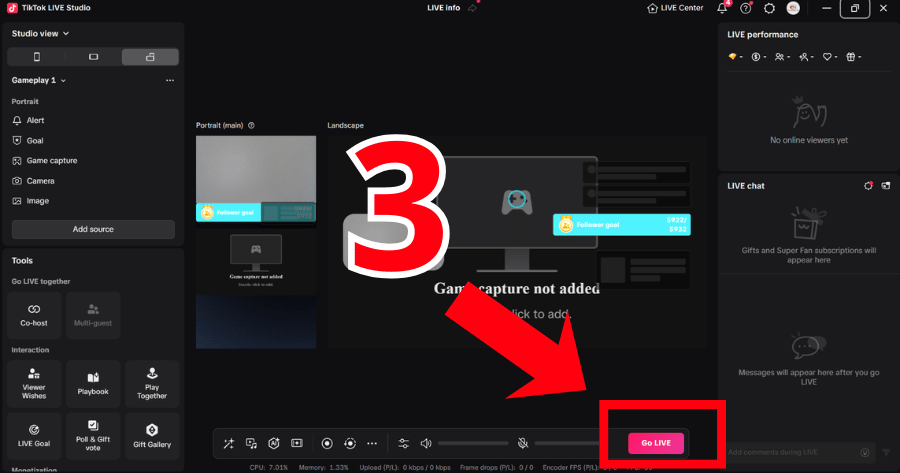Mute the speaker volume icon
The image size is (900, 473).
tap(426, 443)
